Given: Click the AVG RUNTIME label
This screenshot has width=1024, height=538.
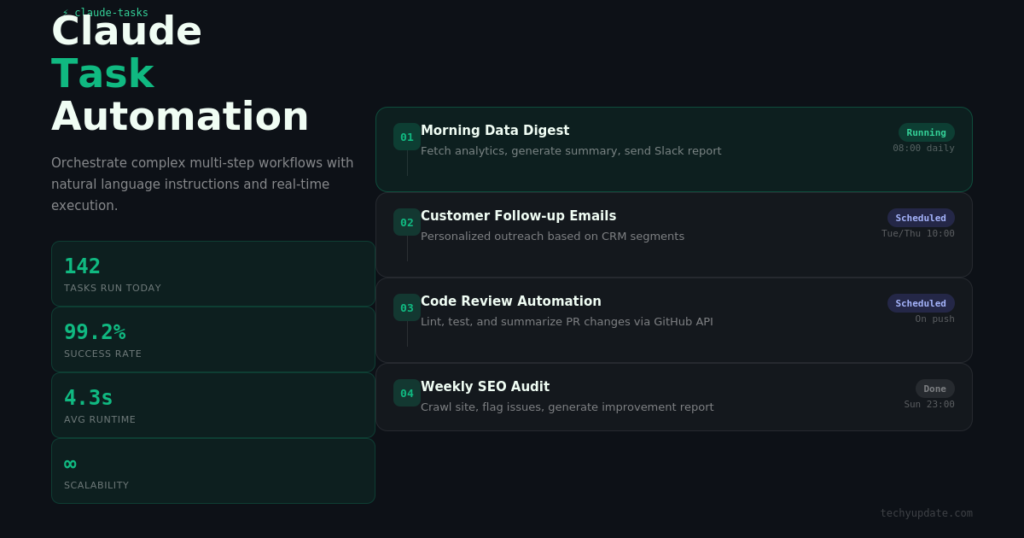Looking at the screenshot, I should 100,420.
